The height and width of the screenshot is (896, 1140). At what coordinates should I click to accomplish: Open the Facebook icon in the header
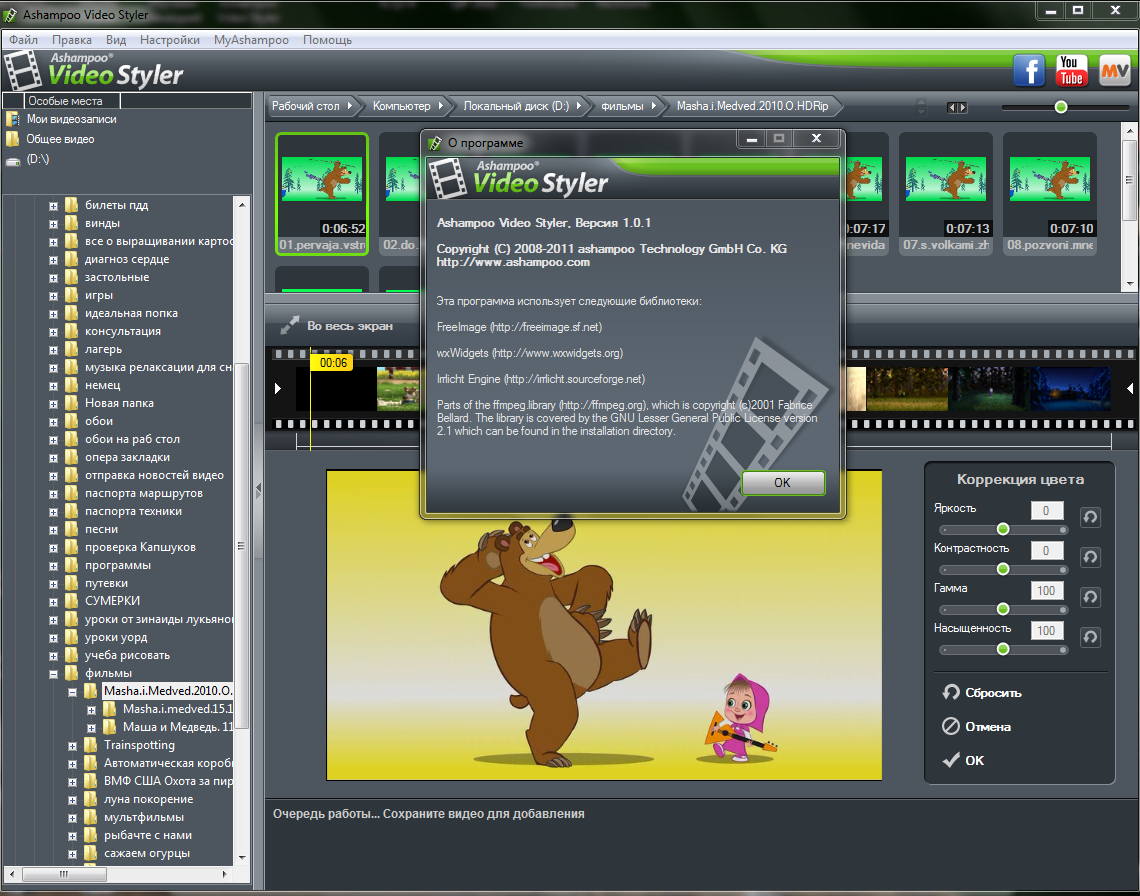[x=1029, y=71]
